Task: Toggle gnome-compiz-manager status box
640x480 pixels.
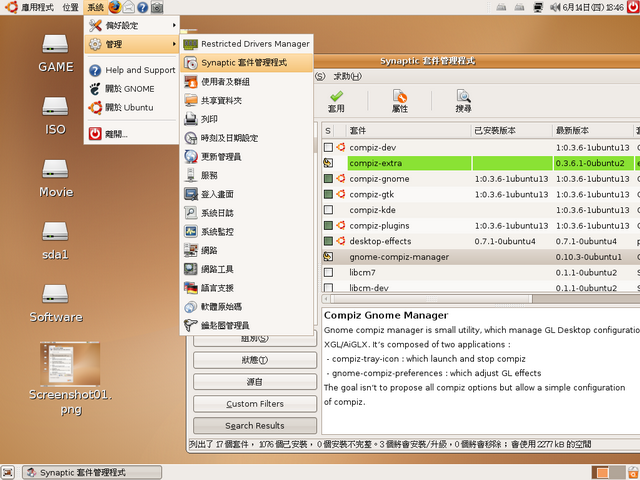Action: 328,257
